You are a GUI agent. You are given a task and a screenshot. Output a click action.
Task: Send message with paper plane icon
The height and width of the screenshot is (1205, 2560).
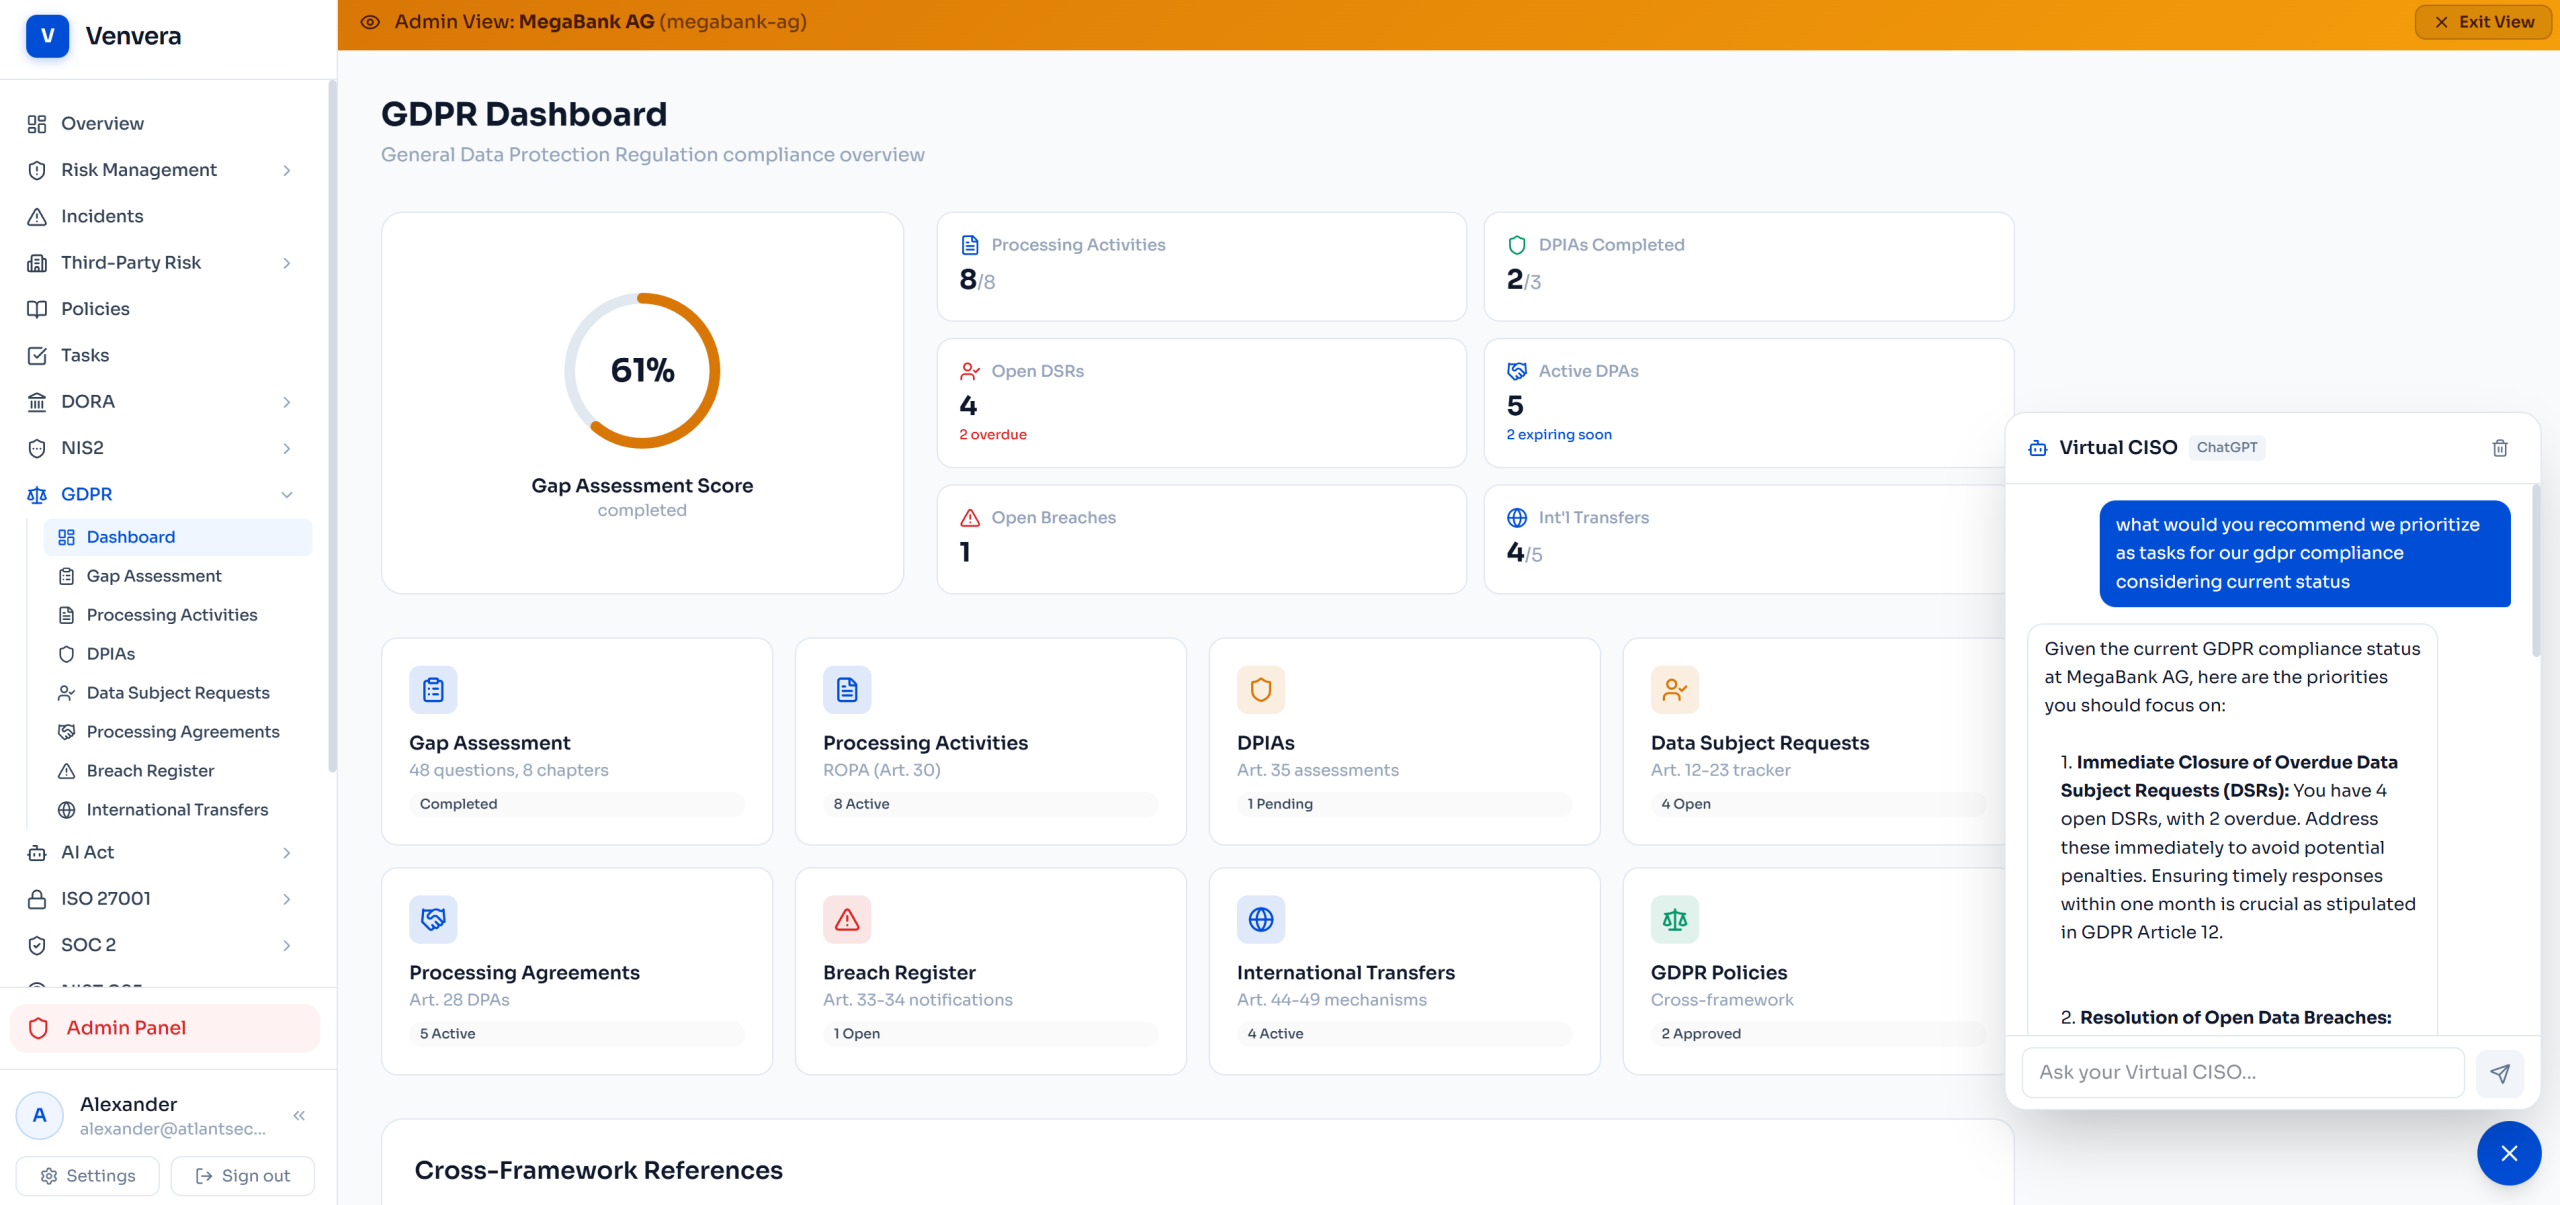[2499, 1073]
